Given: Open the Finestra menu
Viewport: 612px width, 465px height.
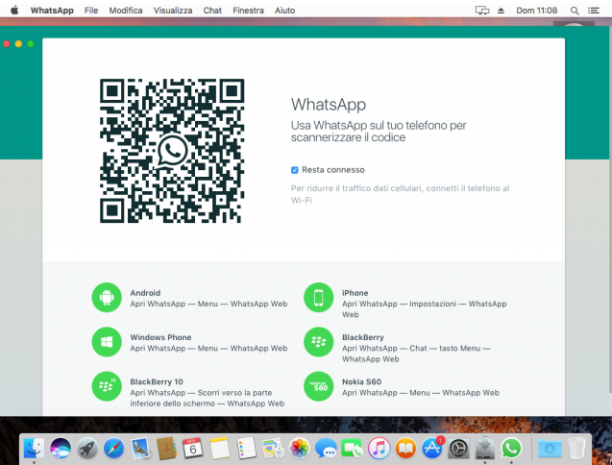Looking at the screenshot, I should (248, 11).
